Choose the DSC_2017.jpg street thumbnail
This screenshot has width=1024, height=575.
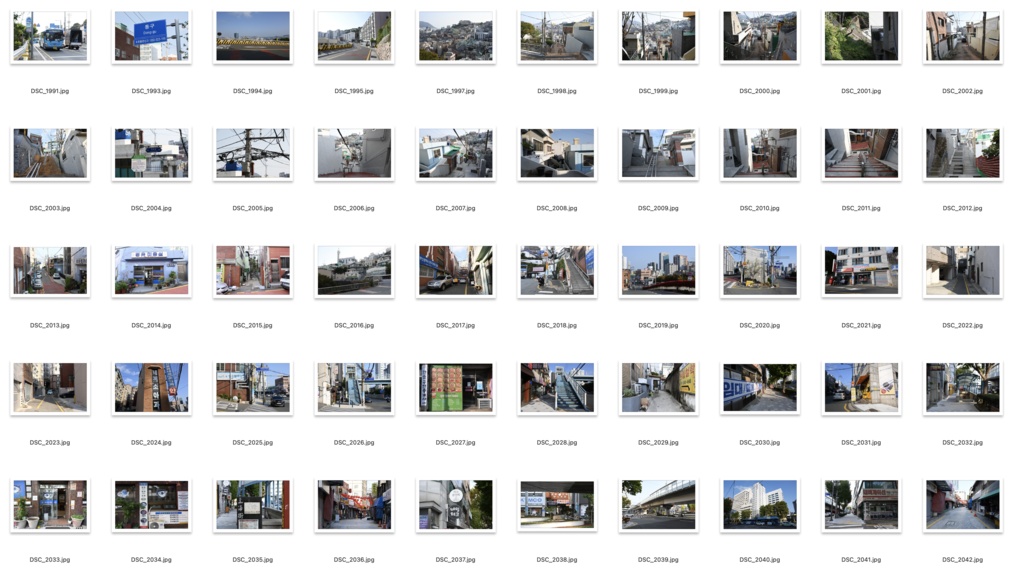coord(456,271)
